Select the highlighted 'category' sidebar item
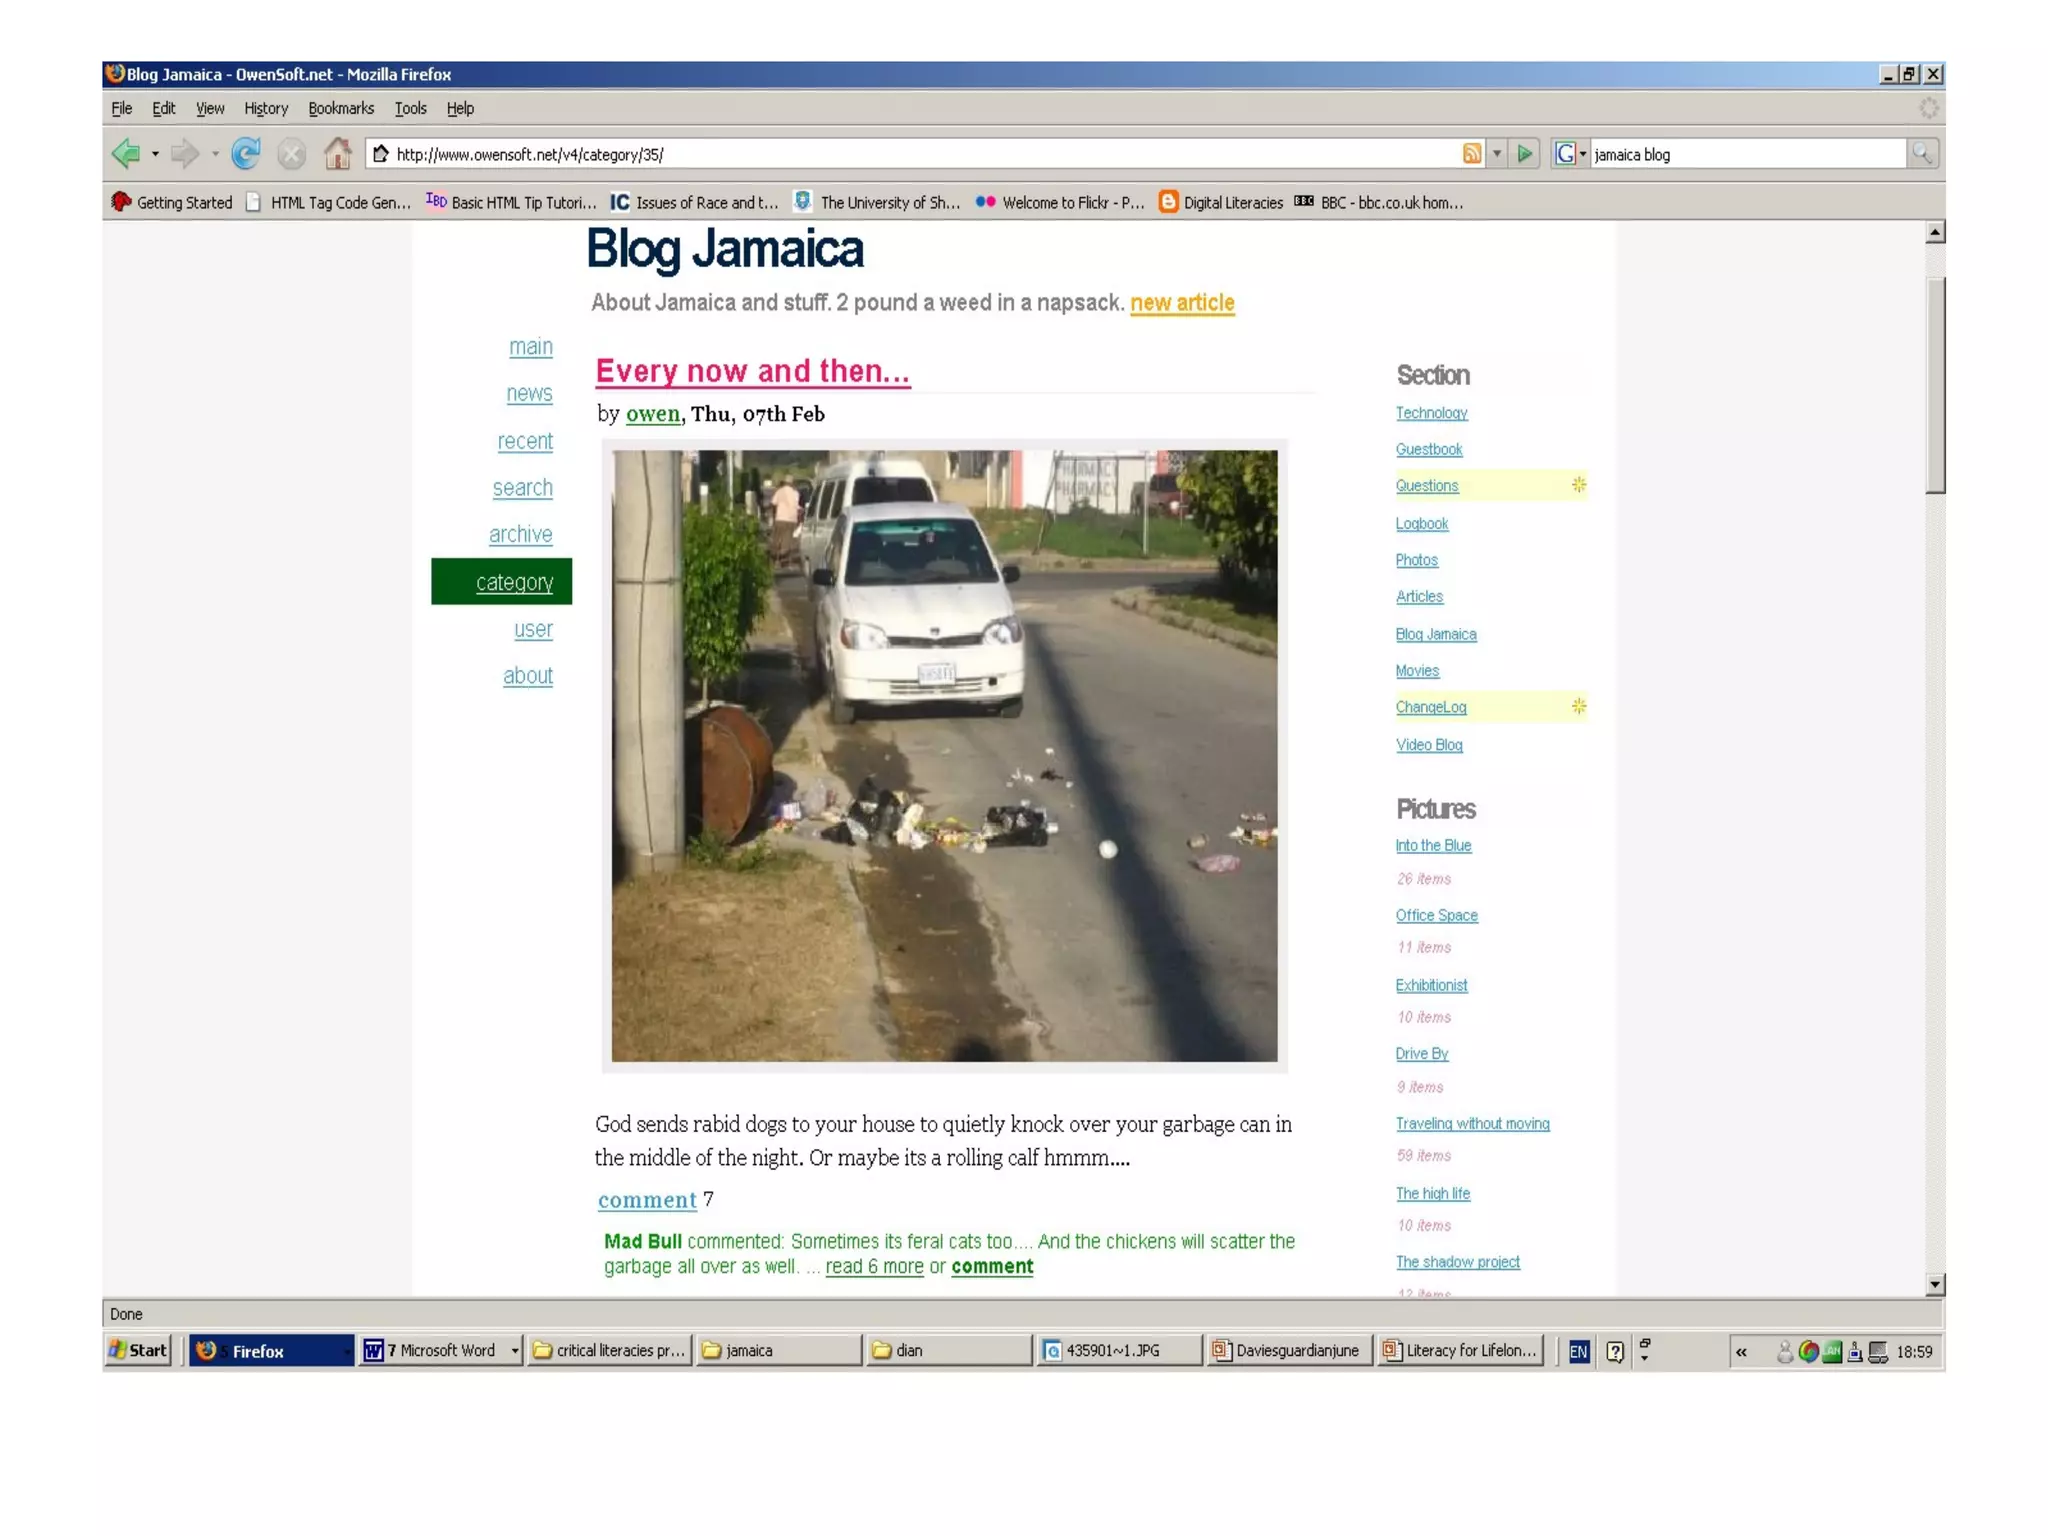2048x1536 pixels. (514, 582)
